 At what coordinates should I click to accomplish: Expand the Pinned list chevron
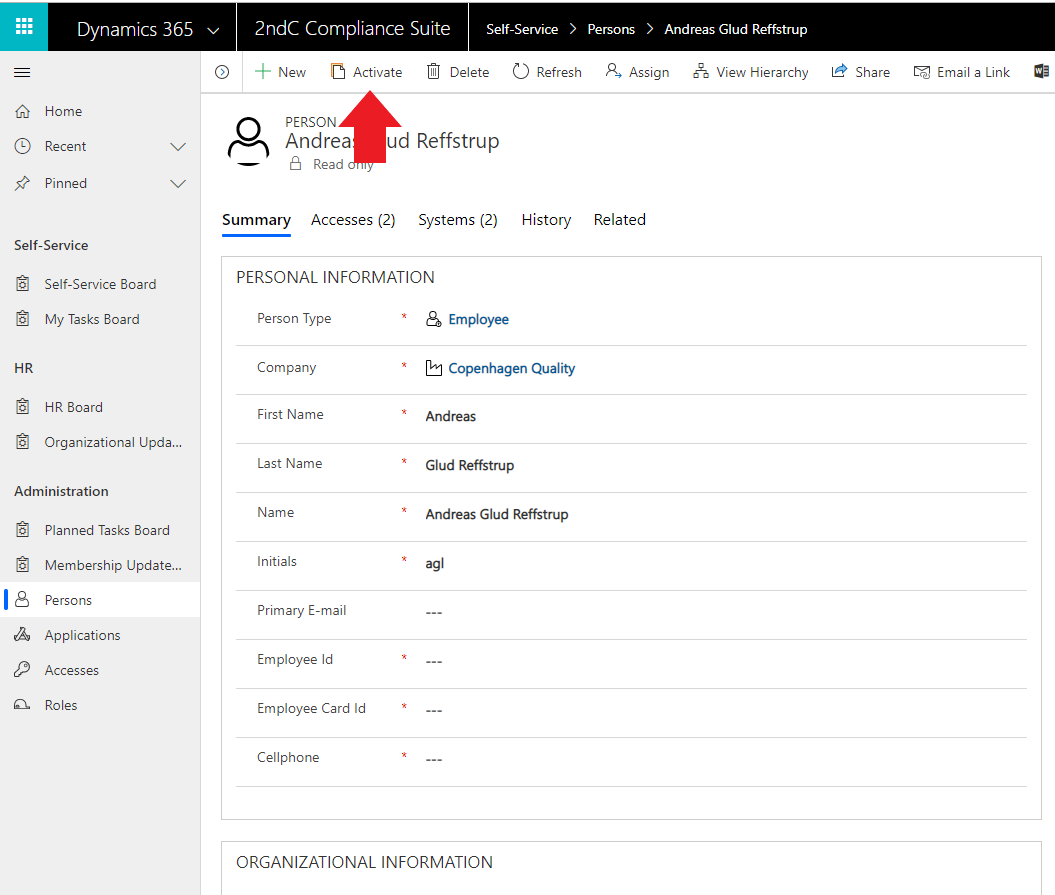[x=178, y=184]
